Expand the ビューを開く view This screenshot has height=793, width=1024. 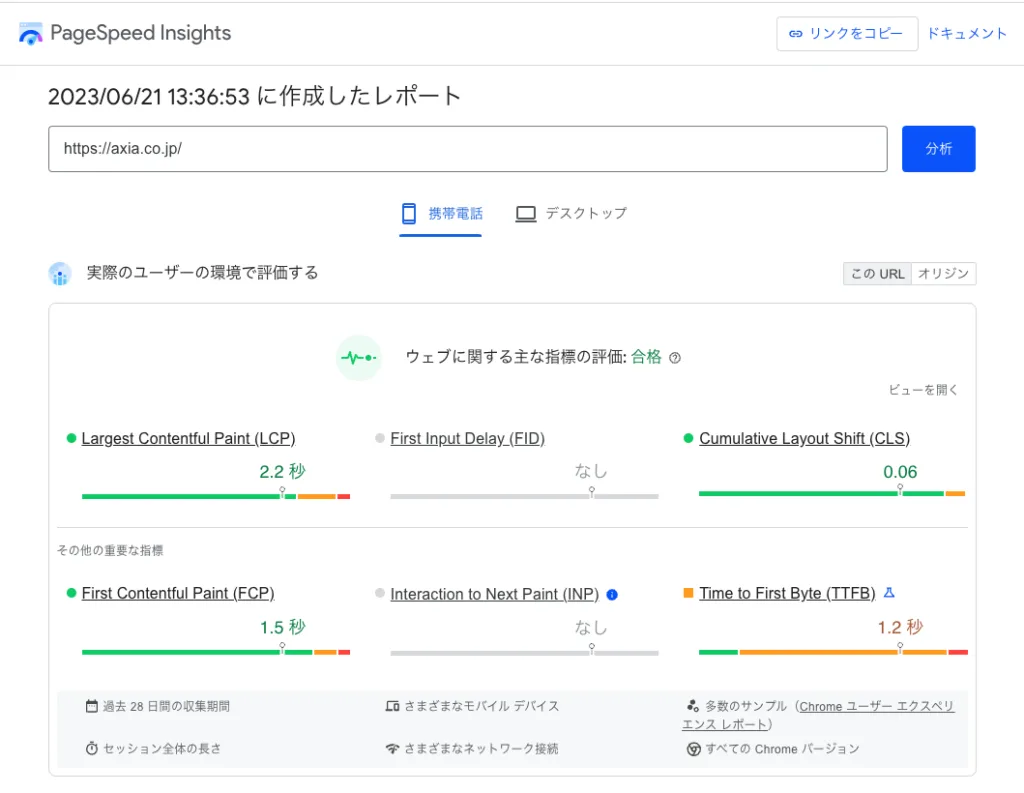click(923, 390)
